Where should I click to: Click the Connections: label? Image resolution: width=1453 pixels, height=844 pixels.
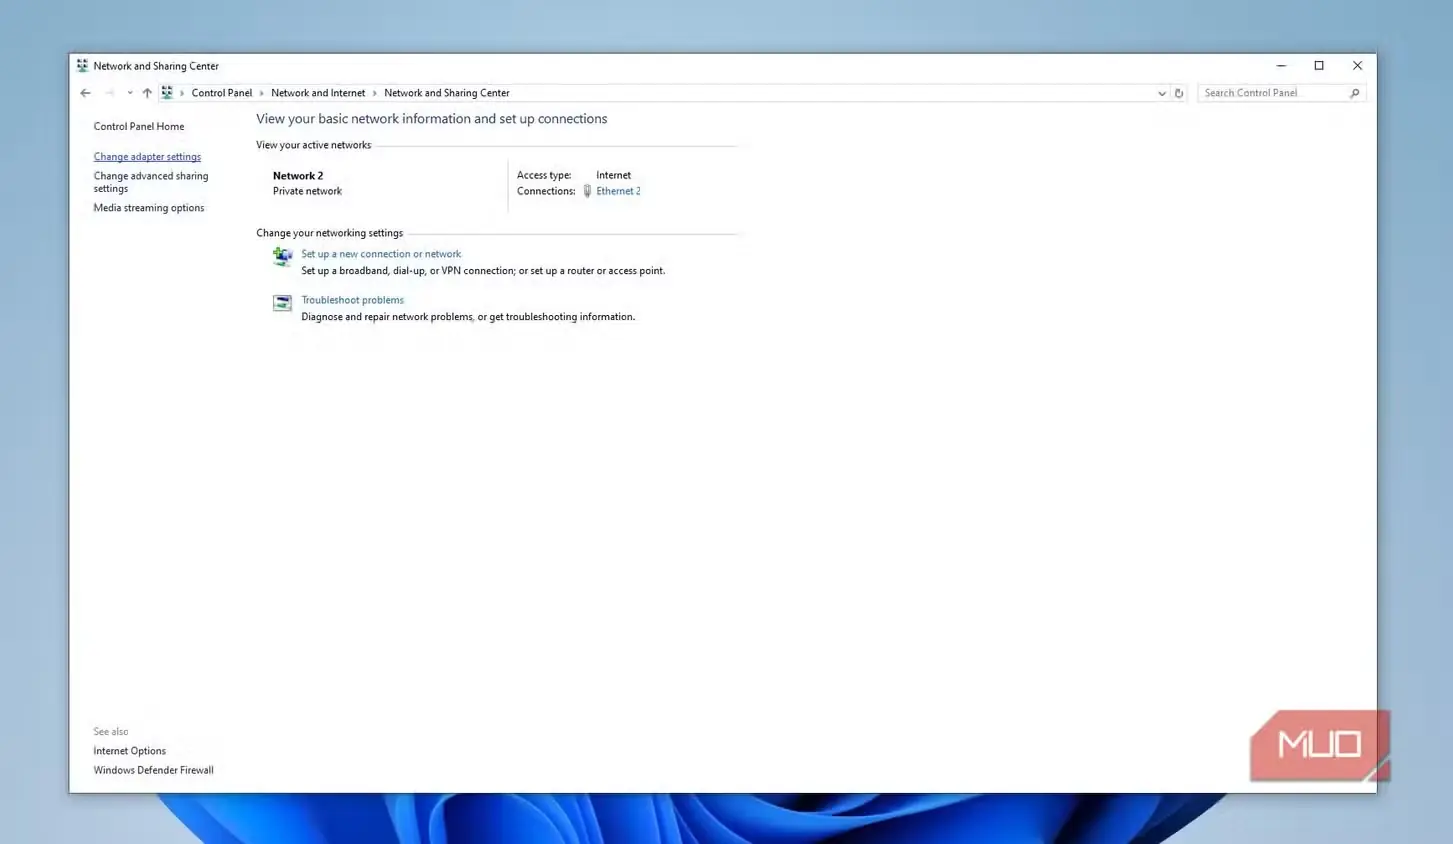coord(546,191)
